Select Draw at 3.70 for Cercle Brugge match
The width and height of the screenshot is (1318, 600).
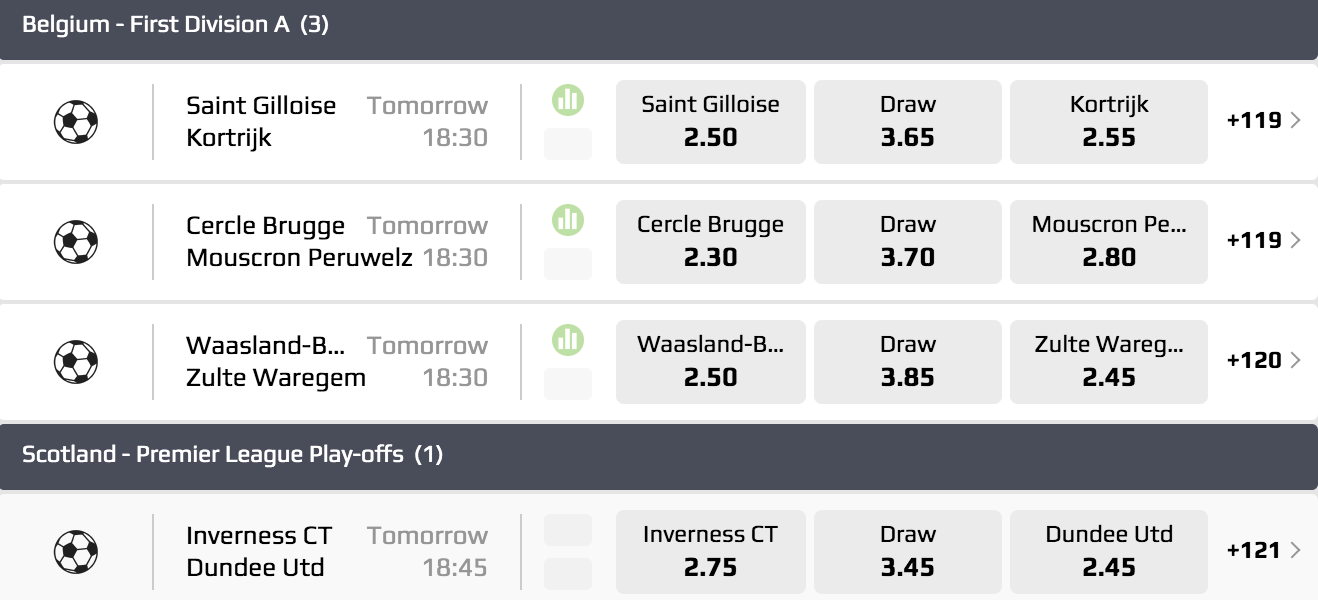tap(908, 241)
